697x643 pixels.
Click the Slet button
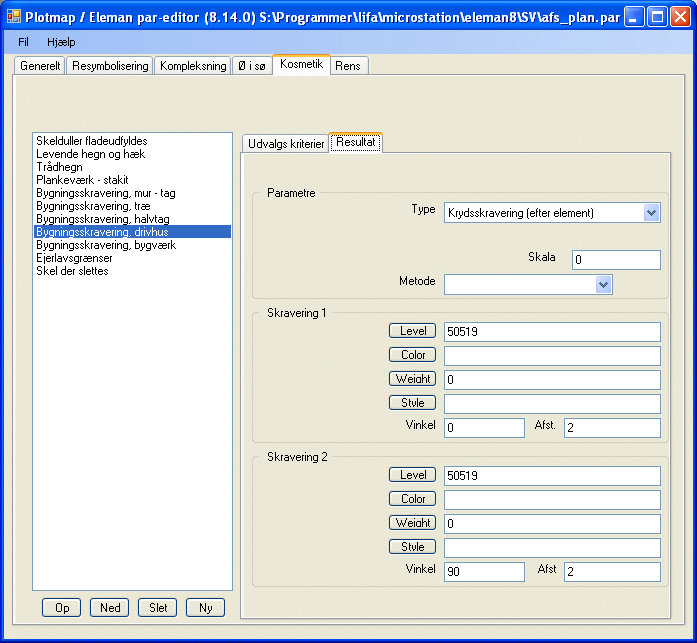(158, 607)
